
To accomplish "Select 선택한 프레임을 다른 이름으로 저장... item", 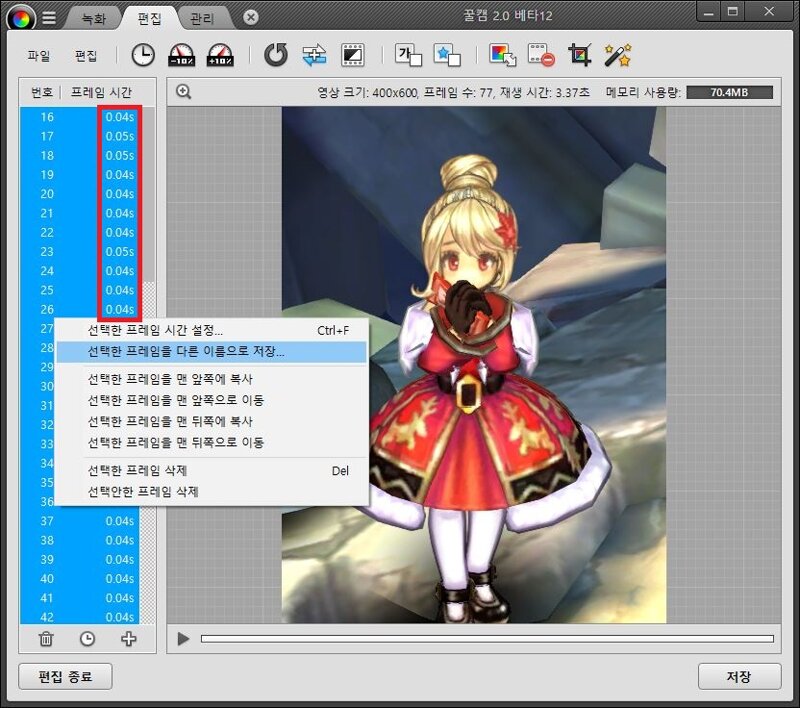I will [x=212, y=351].
